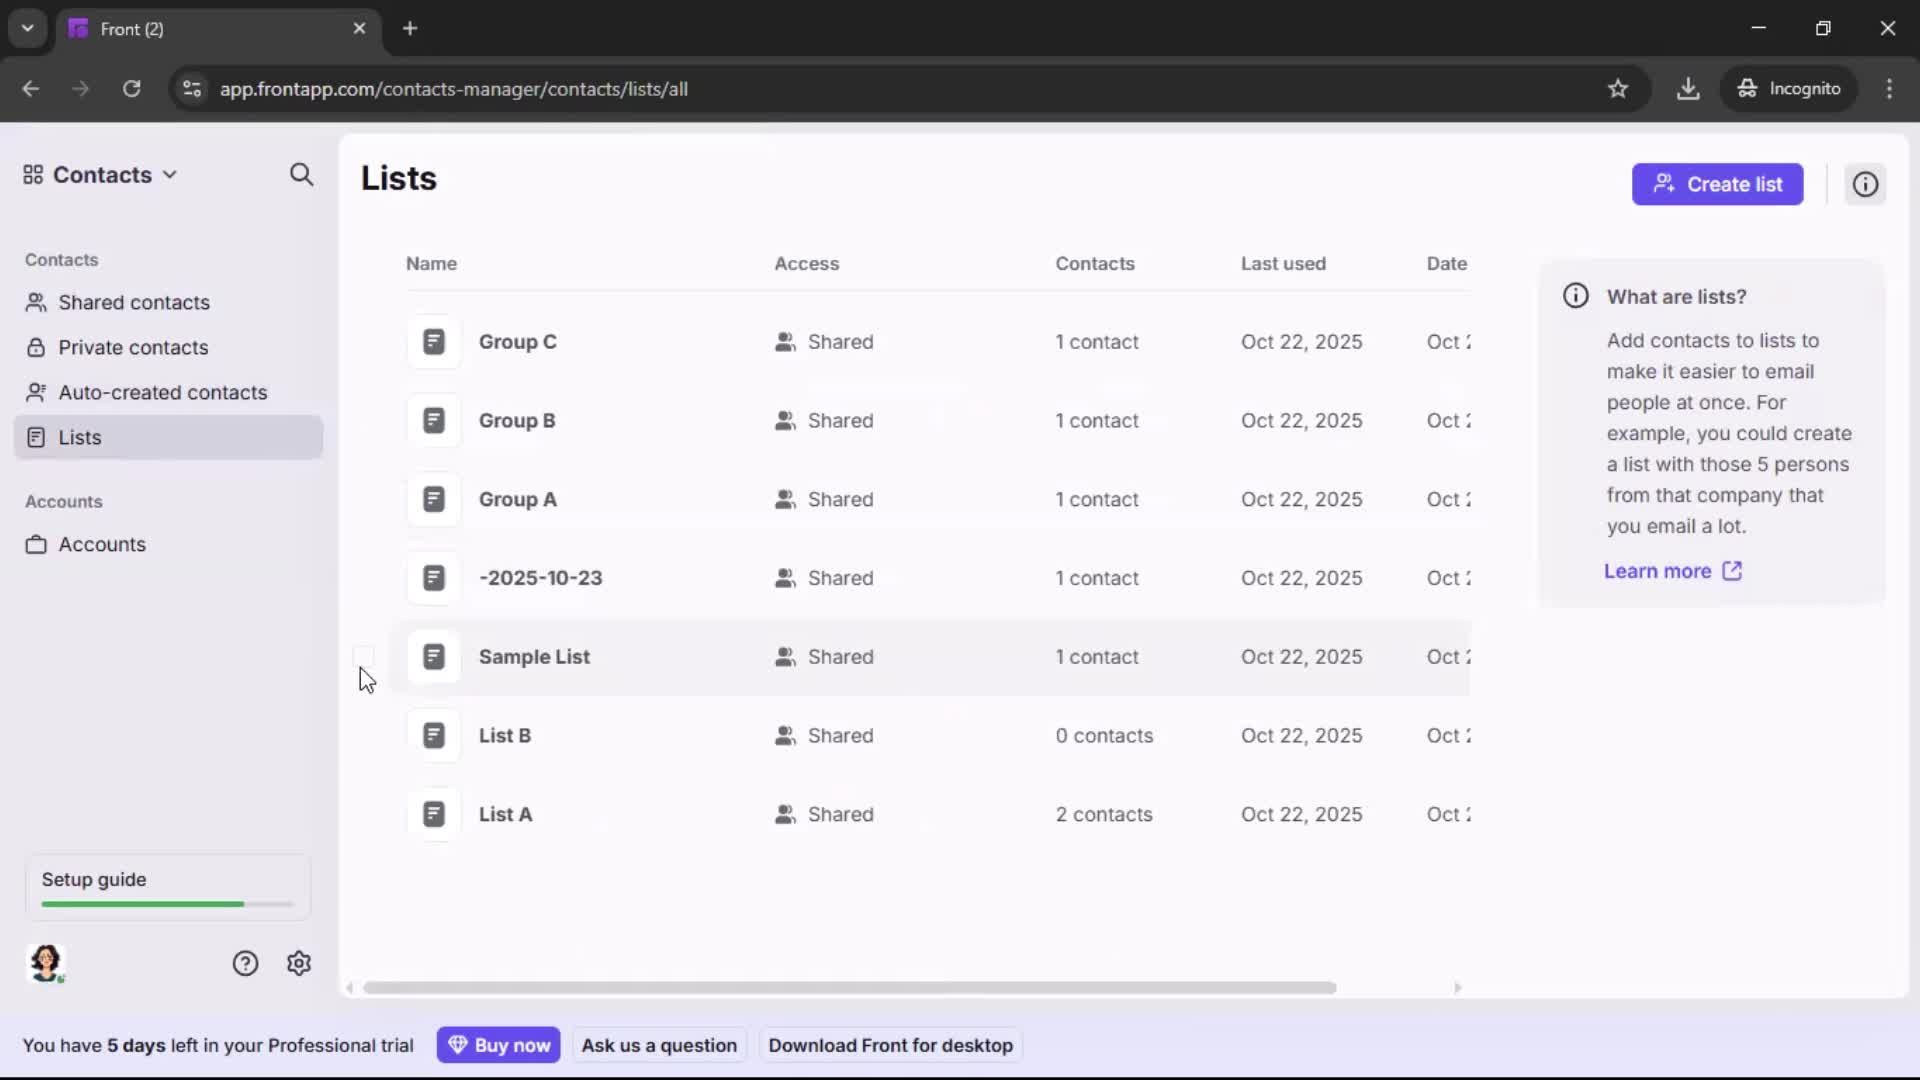Select the checkbox beside Sample List

pyautogui.click(x=364, y=657)
